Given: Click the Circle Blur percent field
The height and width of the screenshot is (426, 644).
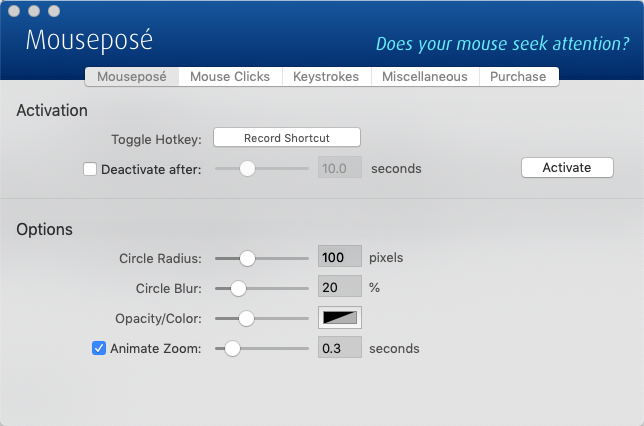Looking at the screenshot, I should click(x=339, y=288).
